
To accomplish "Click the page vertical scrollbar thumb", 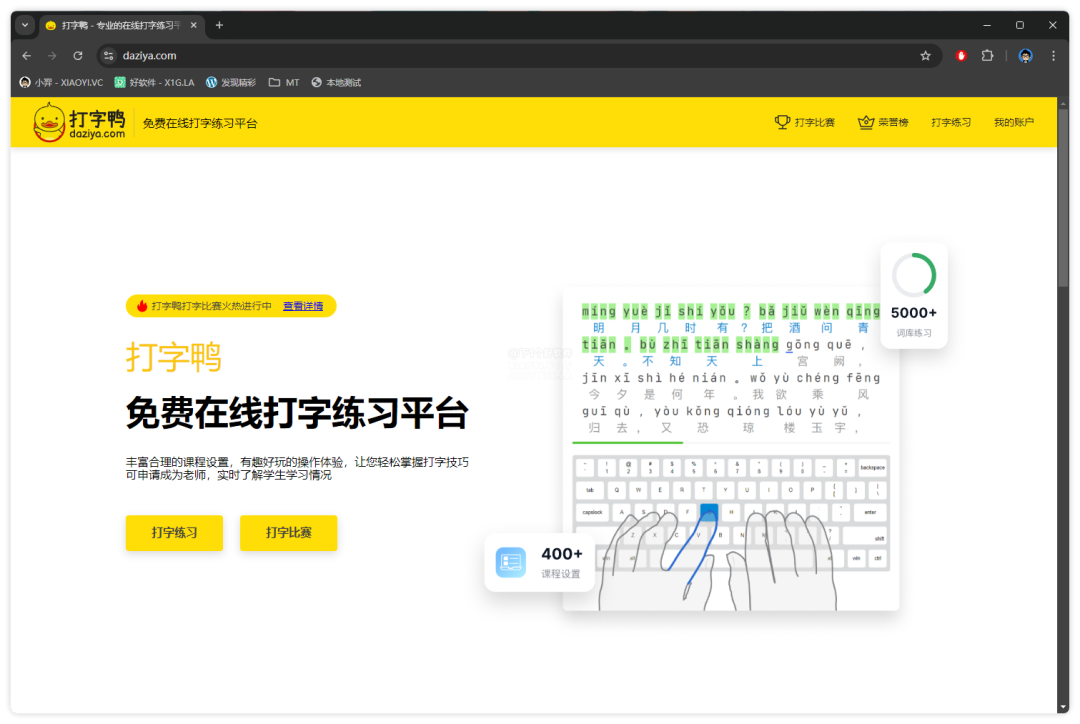I will coord(1063,196).
